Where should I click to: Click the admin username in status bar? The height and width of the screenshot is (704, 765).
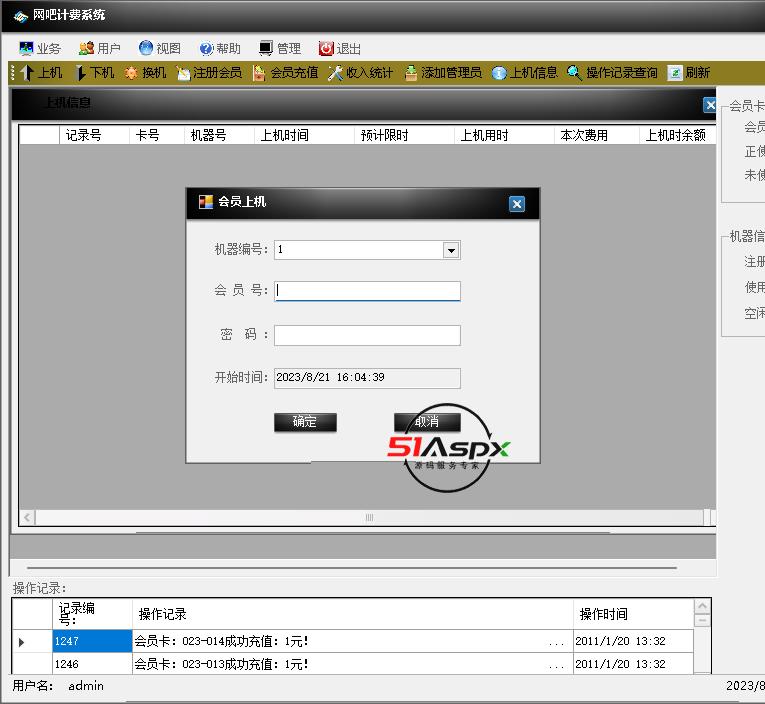(86, 686)
